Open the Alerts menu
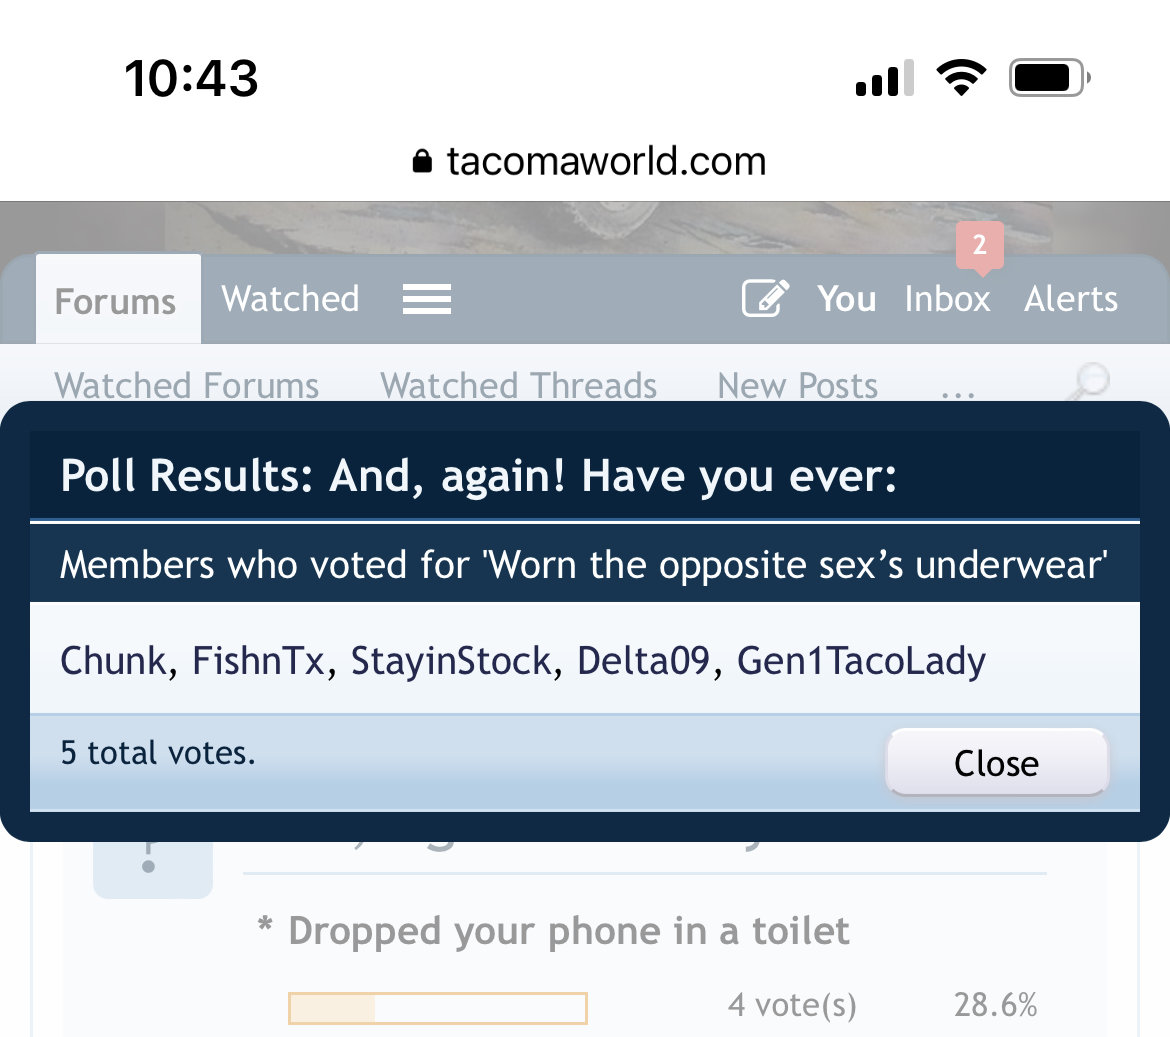This screenshot has width=1170, height=1037. click(1071, 299)
